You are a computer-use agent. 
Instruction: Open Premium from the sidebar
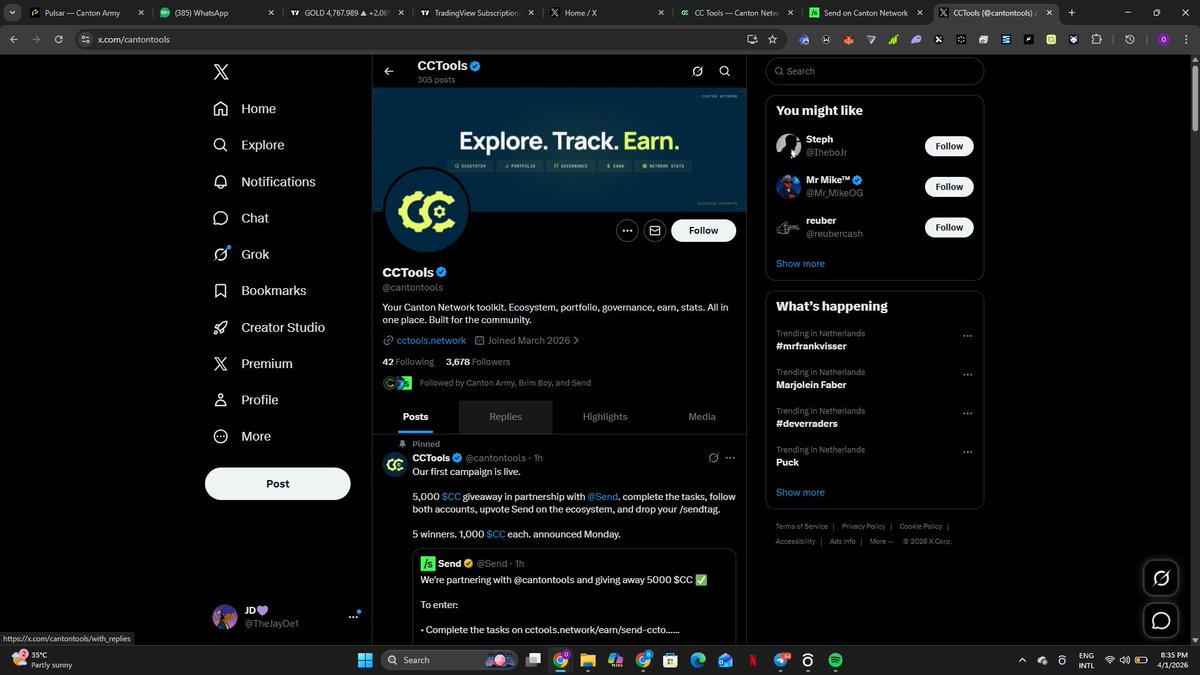[x=252, y=364]
